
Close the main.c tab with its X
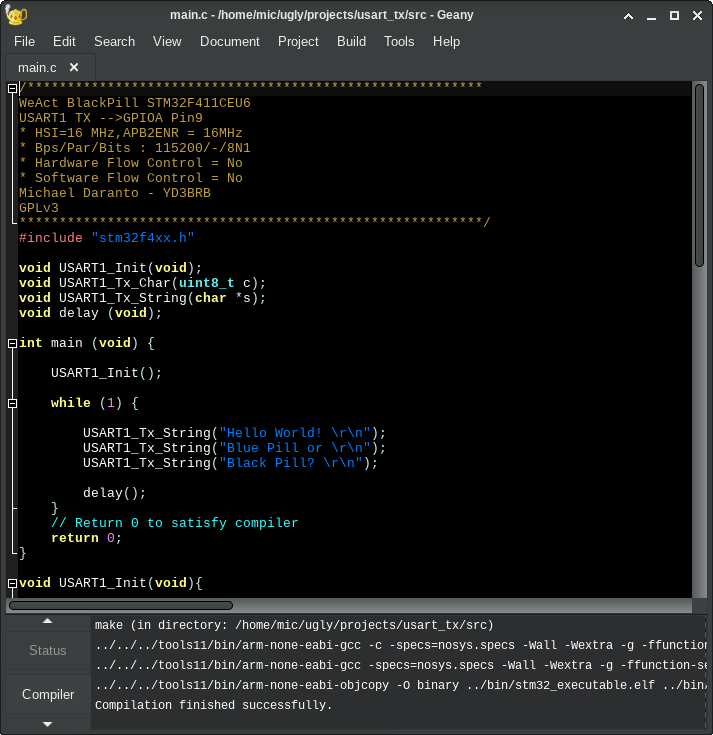(x=75, y=68)
